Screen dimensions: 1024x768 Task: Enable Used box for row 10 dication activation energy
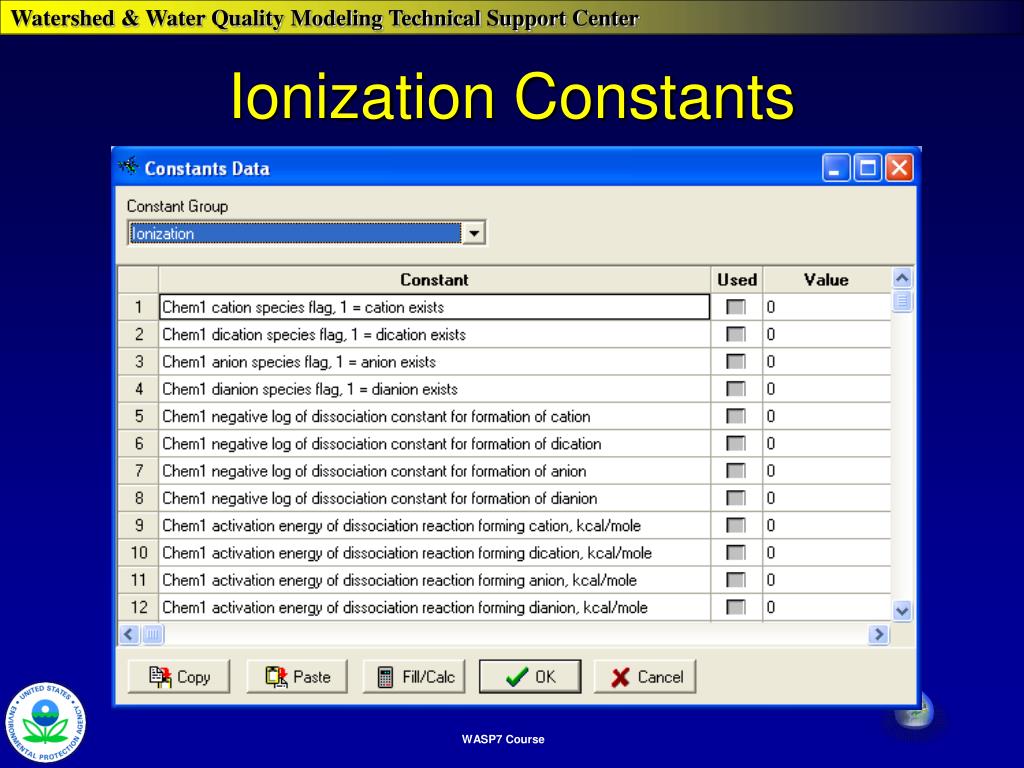(x=736, y=553)
